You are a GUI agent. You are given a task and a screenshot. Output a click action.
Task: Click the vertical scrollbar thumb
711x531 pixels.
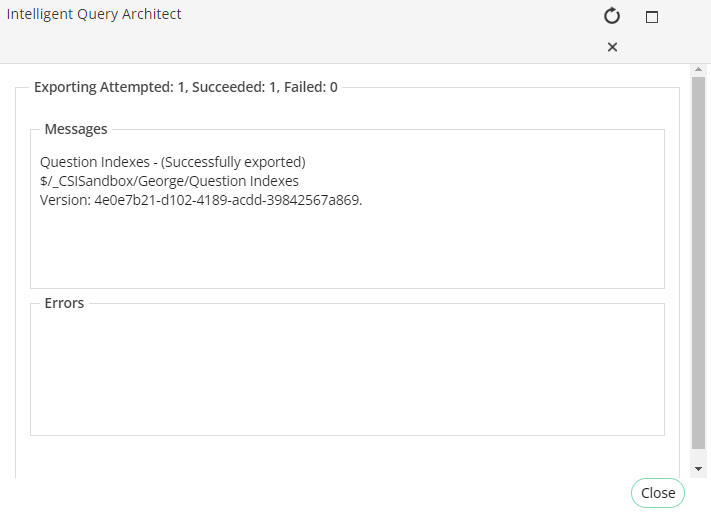pos(698,260)
